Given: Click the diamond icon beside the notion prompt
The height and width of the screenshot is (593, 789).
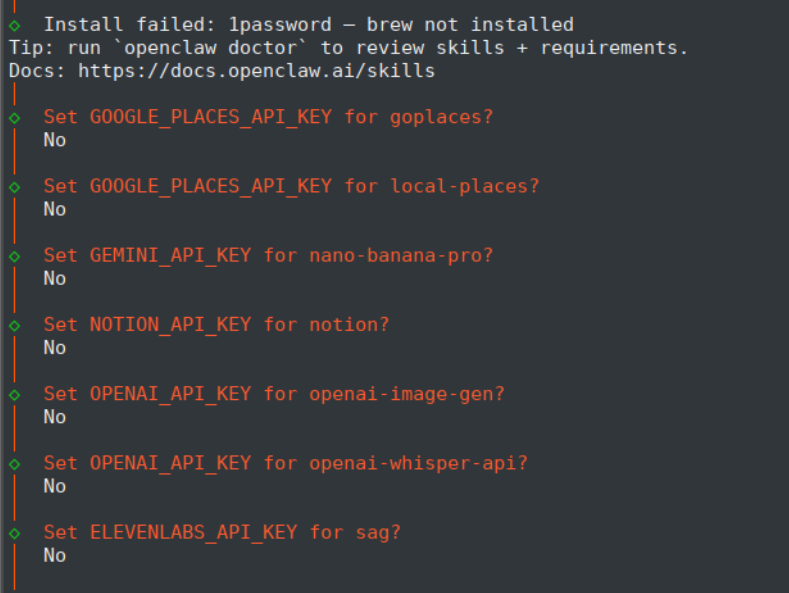Looking at the screenshot, I should coord(14,325).
